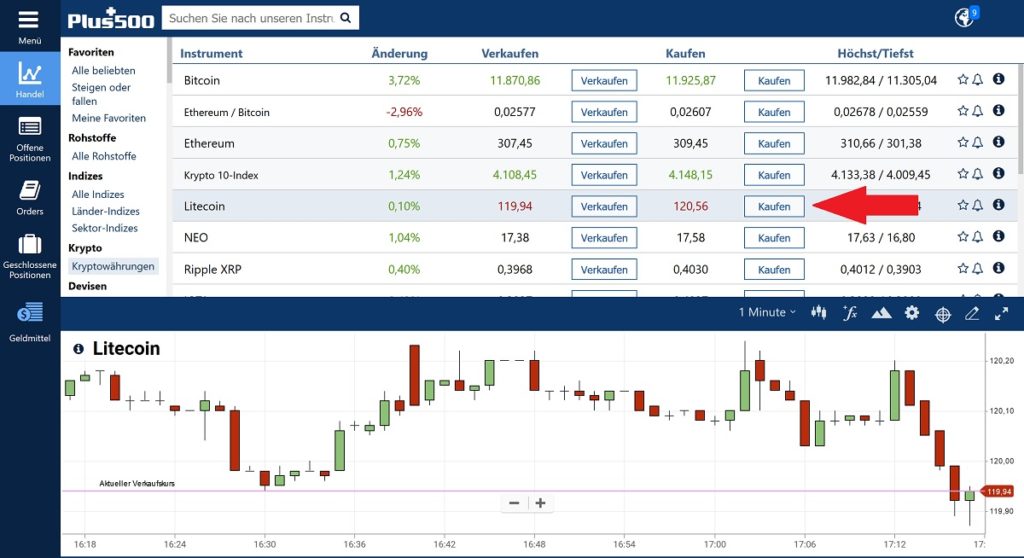Zoom out the chart with minus
Viewport: 1024px width, 558px height.
pyautogui.click(x=514, y=503)
